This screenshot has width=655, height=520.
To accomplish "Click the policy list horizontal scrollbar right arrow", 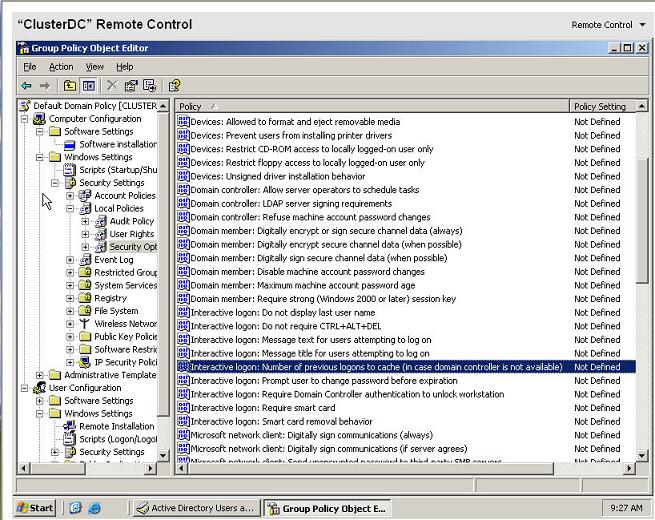I will (629, 469).
